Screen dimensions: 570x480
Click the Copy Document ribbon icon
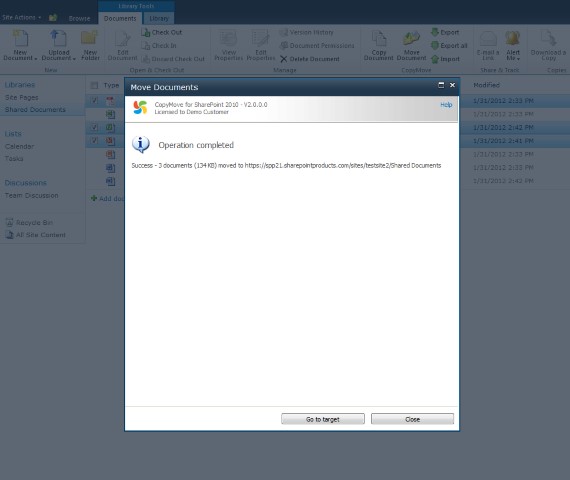379,39
